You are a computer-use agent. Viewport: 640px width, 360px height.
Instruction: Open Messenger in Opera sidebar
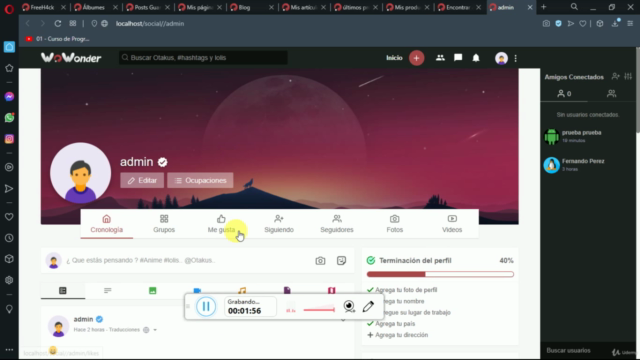point(9,97)
